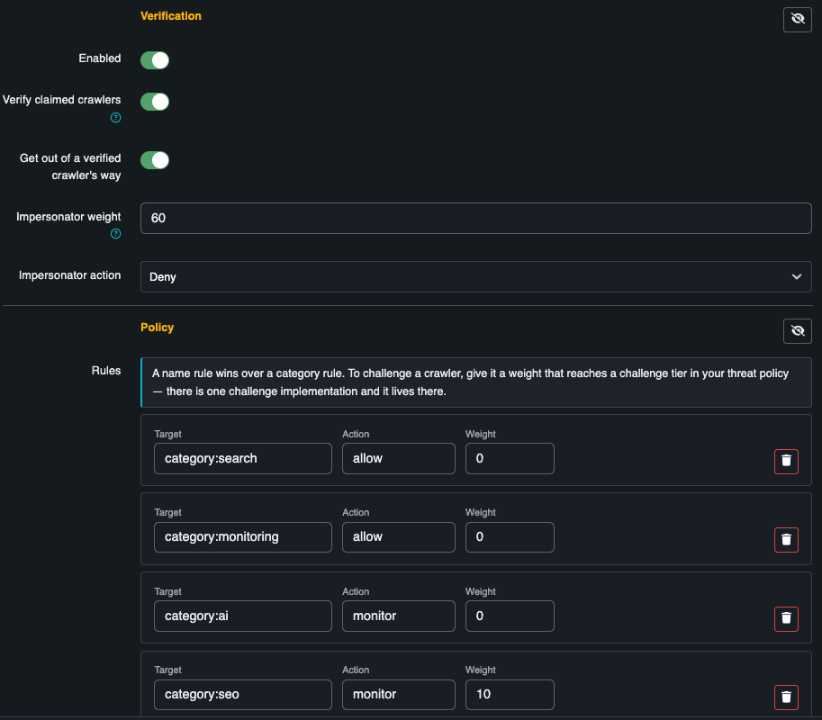Delete the category:ai rule
Viewport: 822px width, 720px height.
tap(786, 618)
